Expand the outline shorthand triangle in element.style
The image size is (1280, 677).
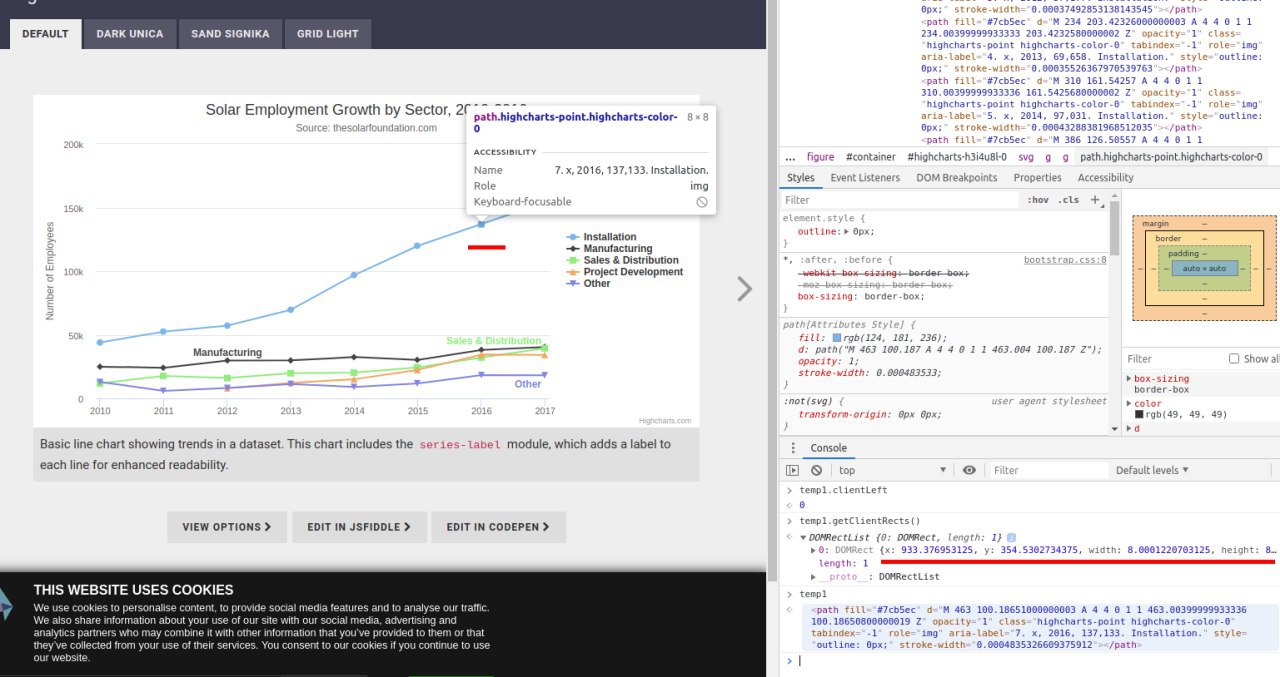pyautogui.click(x=846, y=231)
